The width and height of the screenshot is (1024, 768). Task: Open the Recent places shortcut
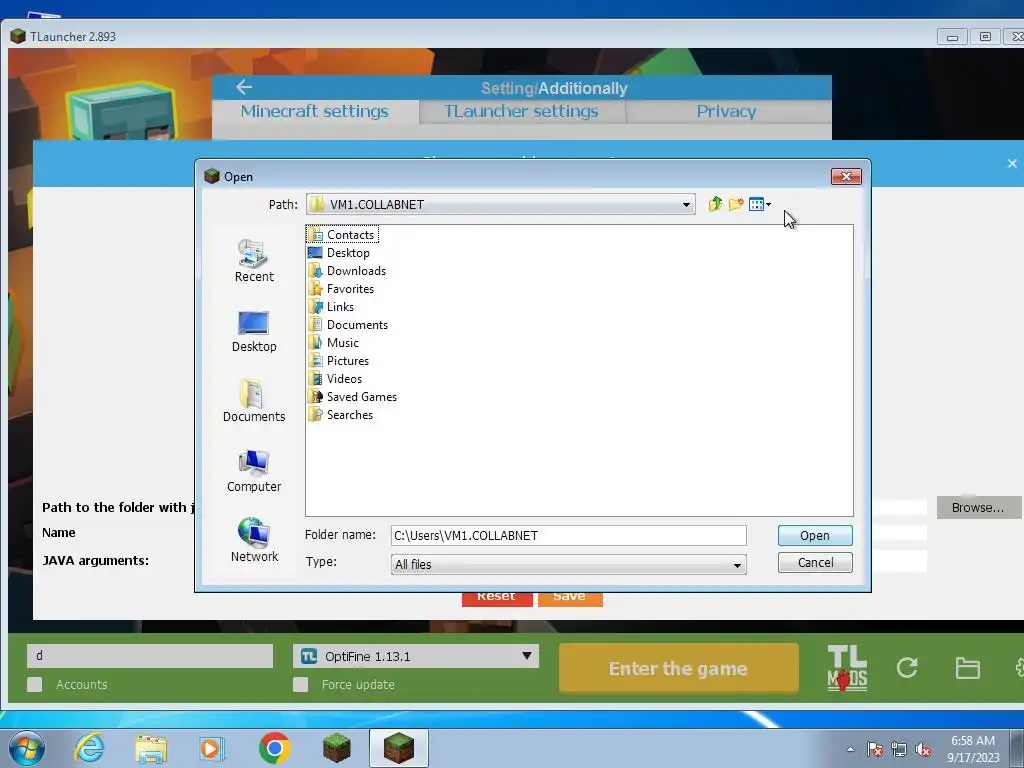[x=254, y=261]
